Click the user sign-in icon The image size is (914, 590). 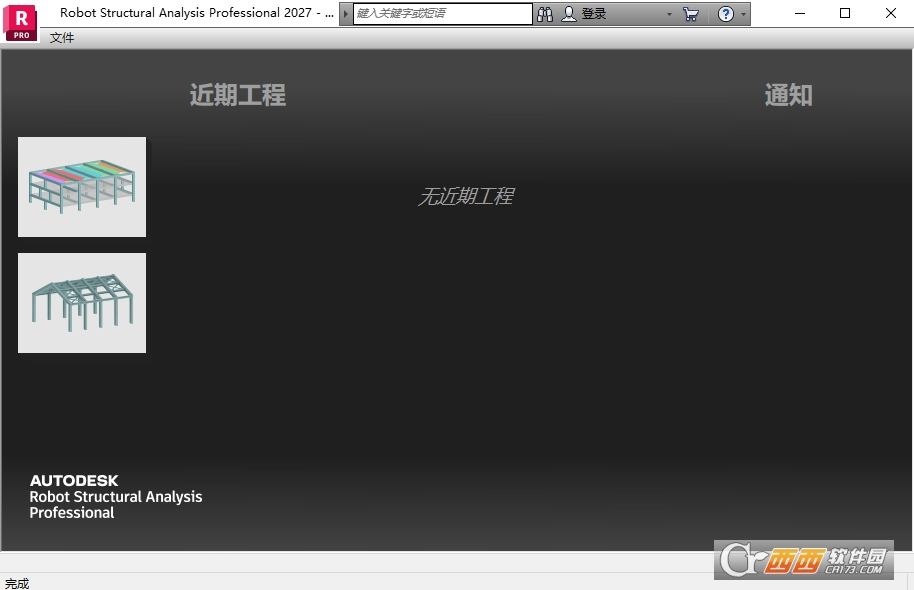pos(569,14)
